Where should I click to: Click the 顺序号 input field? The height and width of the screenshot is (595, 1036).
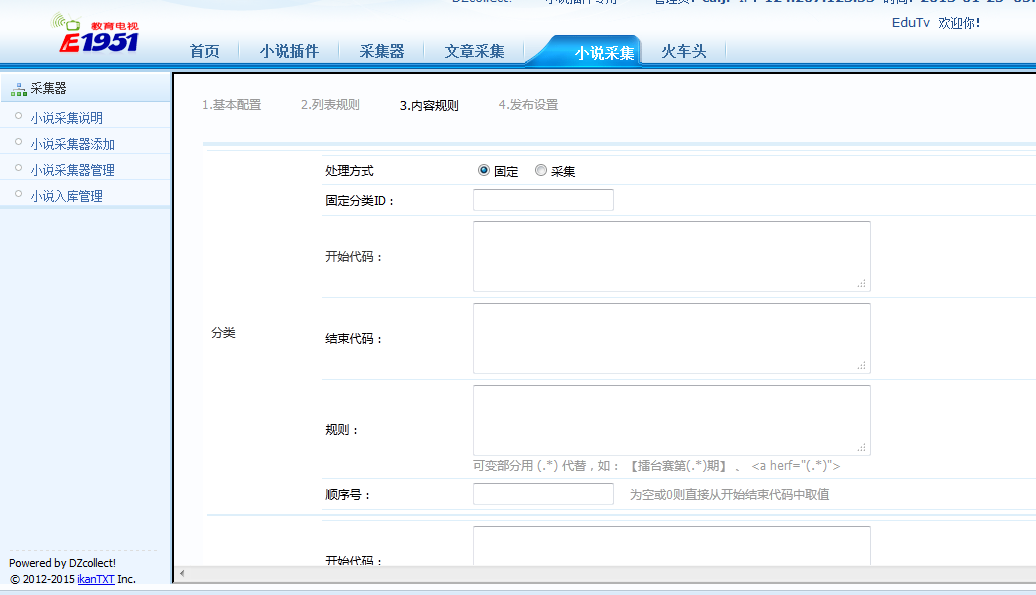coord(543,494)
